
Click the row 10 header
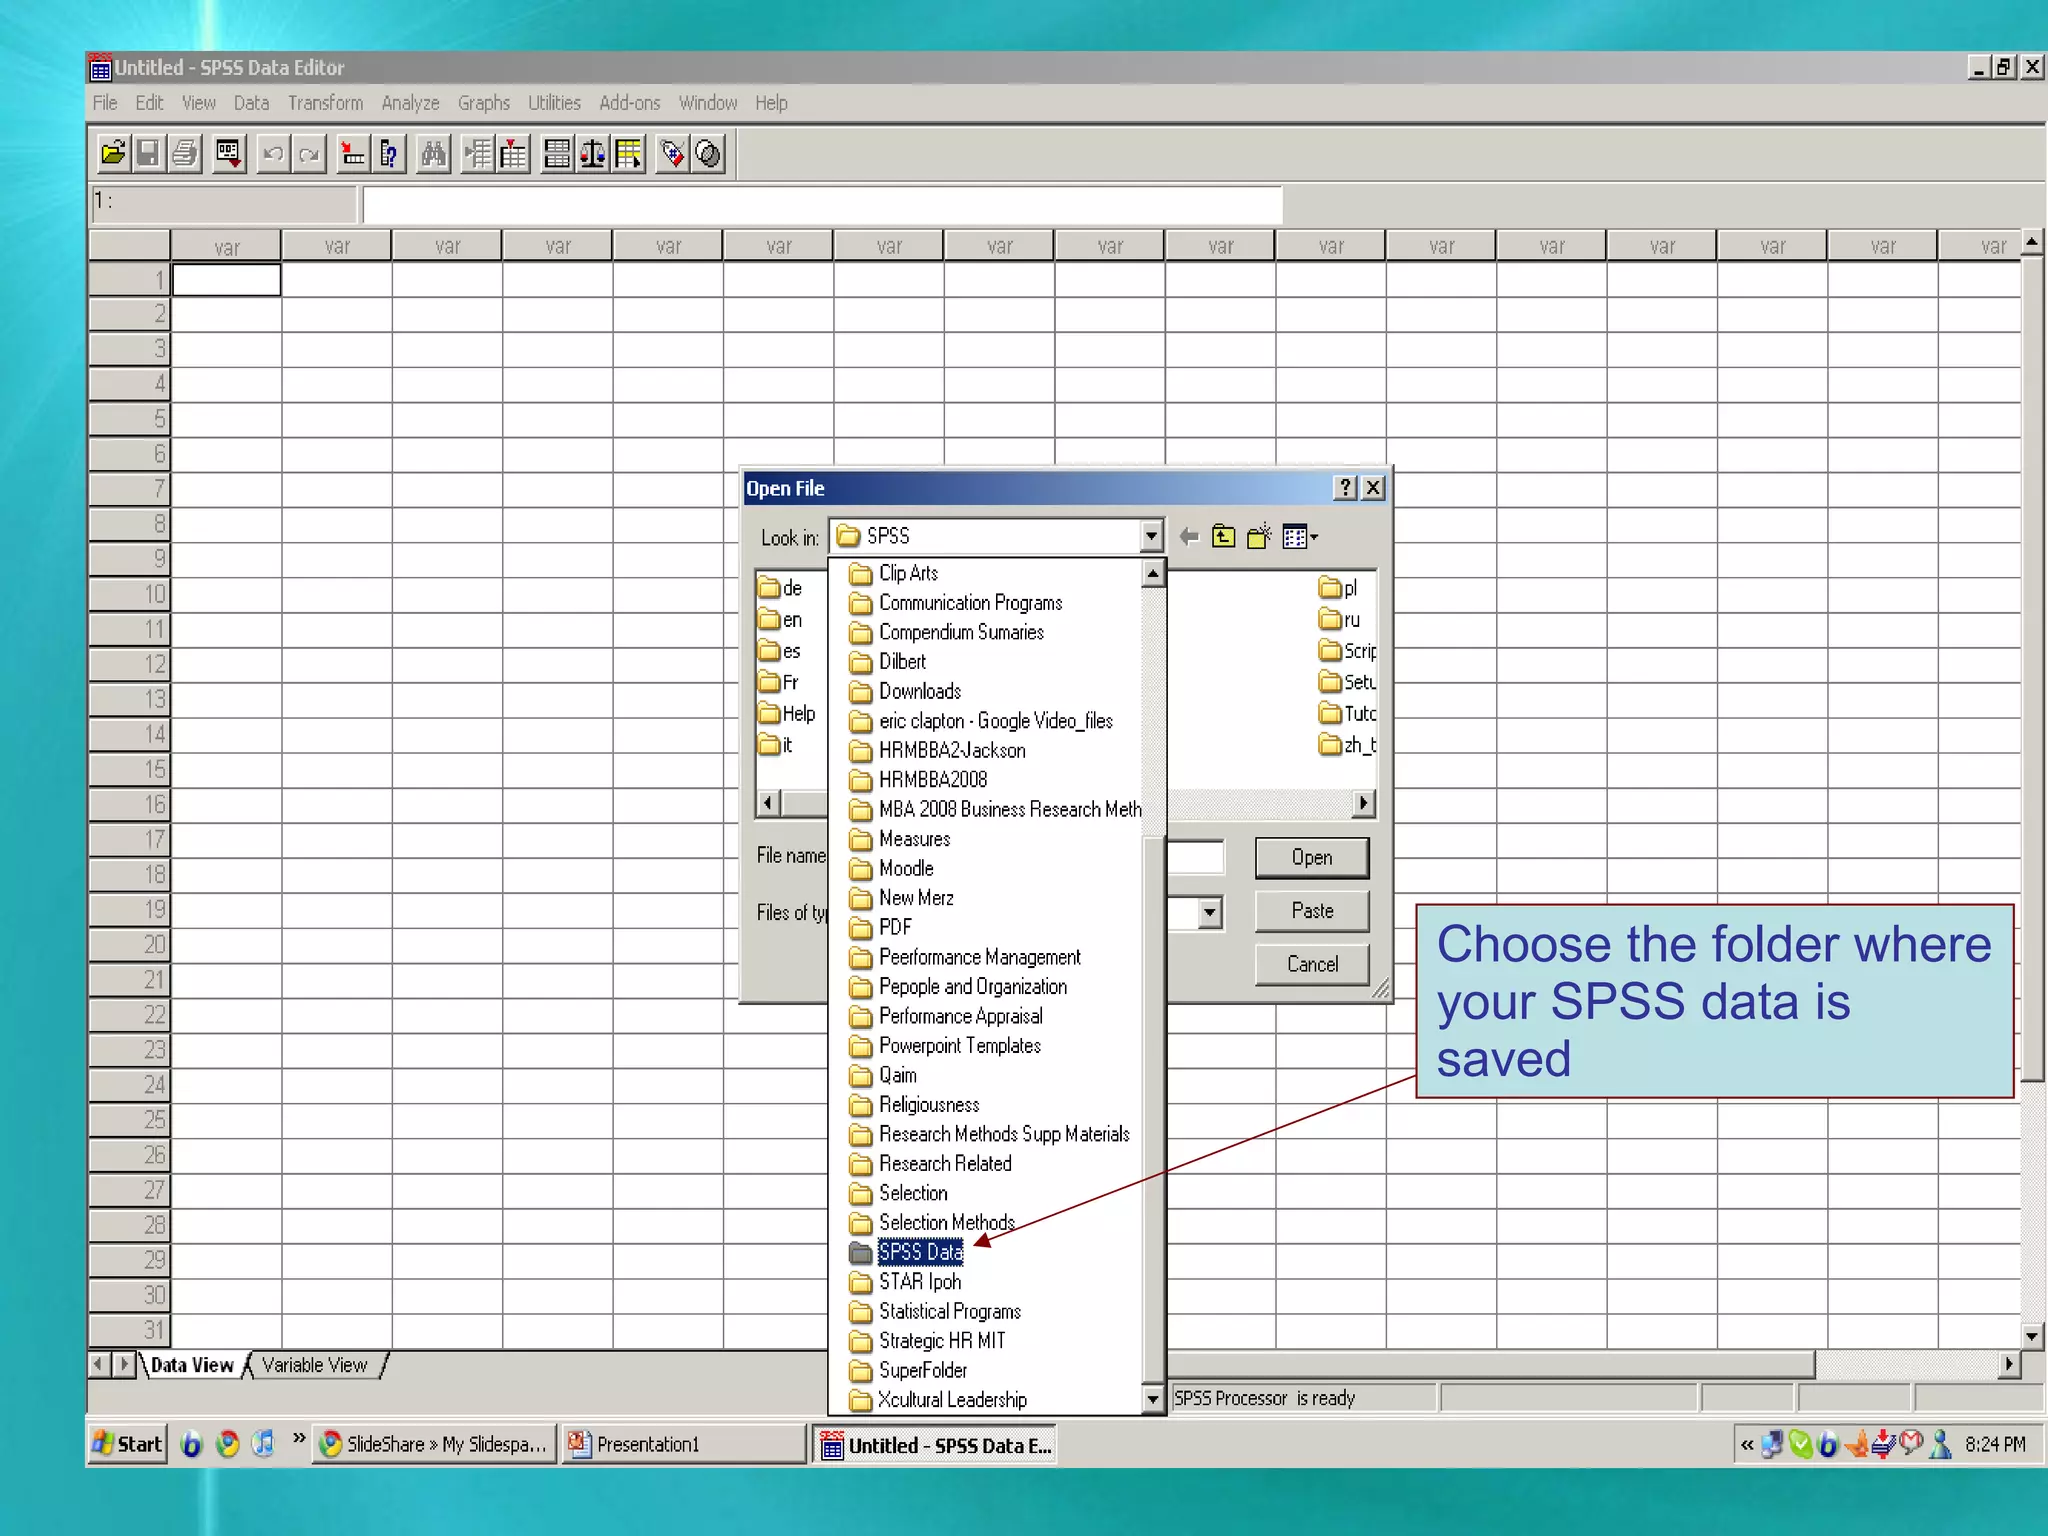coord(129,594)
